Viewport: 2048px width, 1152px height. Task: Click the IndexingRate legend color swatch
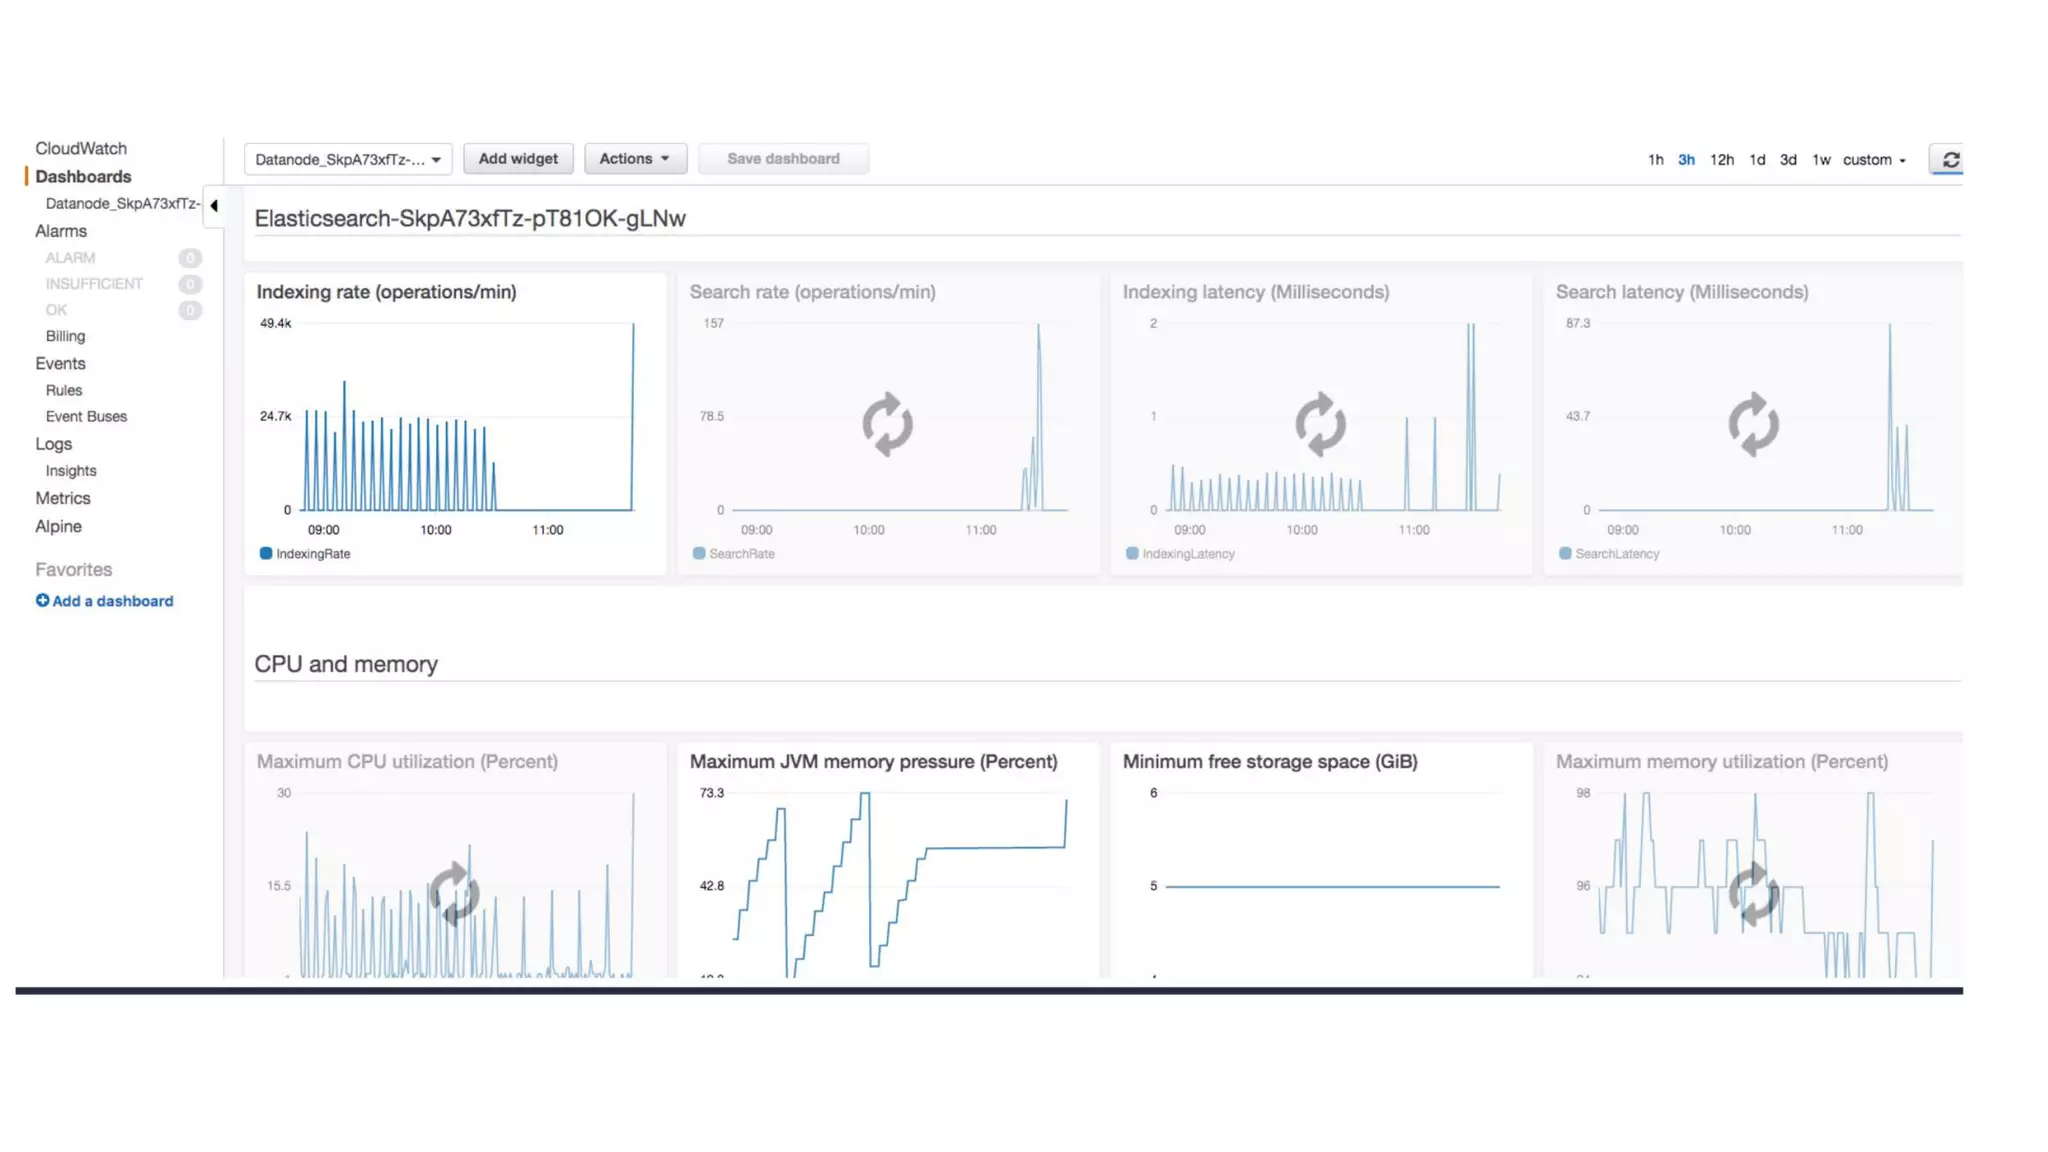tap(266, 553)
